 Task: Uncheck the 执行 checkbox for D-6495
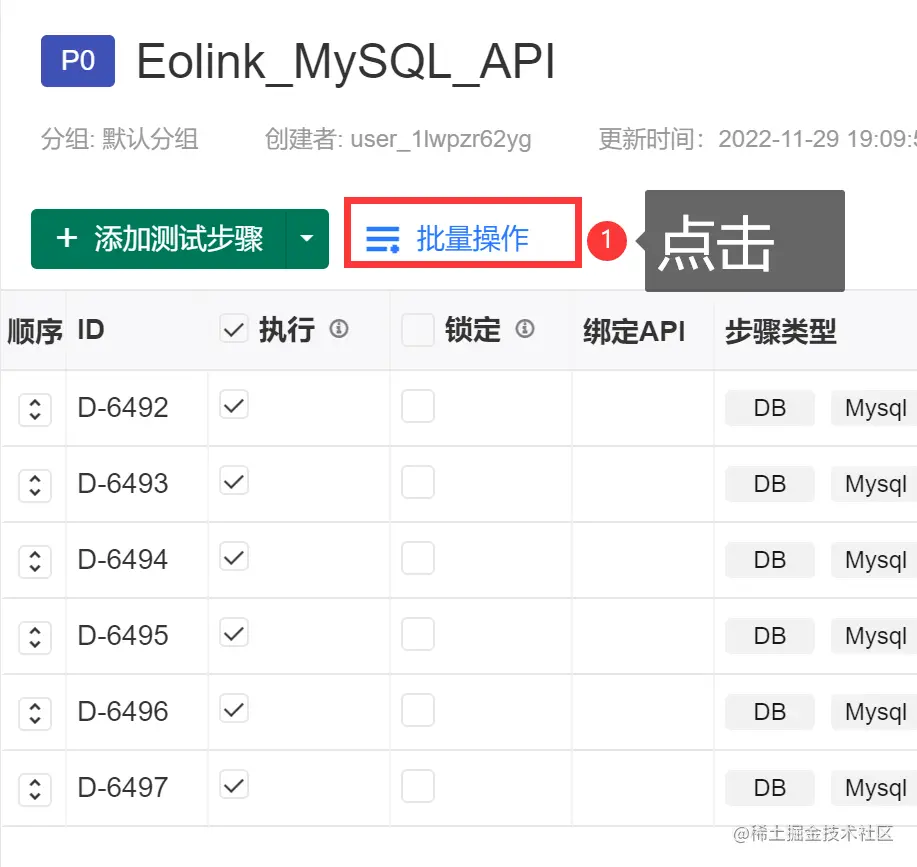click(234, 633)
